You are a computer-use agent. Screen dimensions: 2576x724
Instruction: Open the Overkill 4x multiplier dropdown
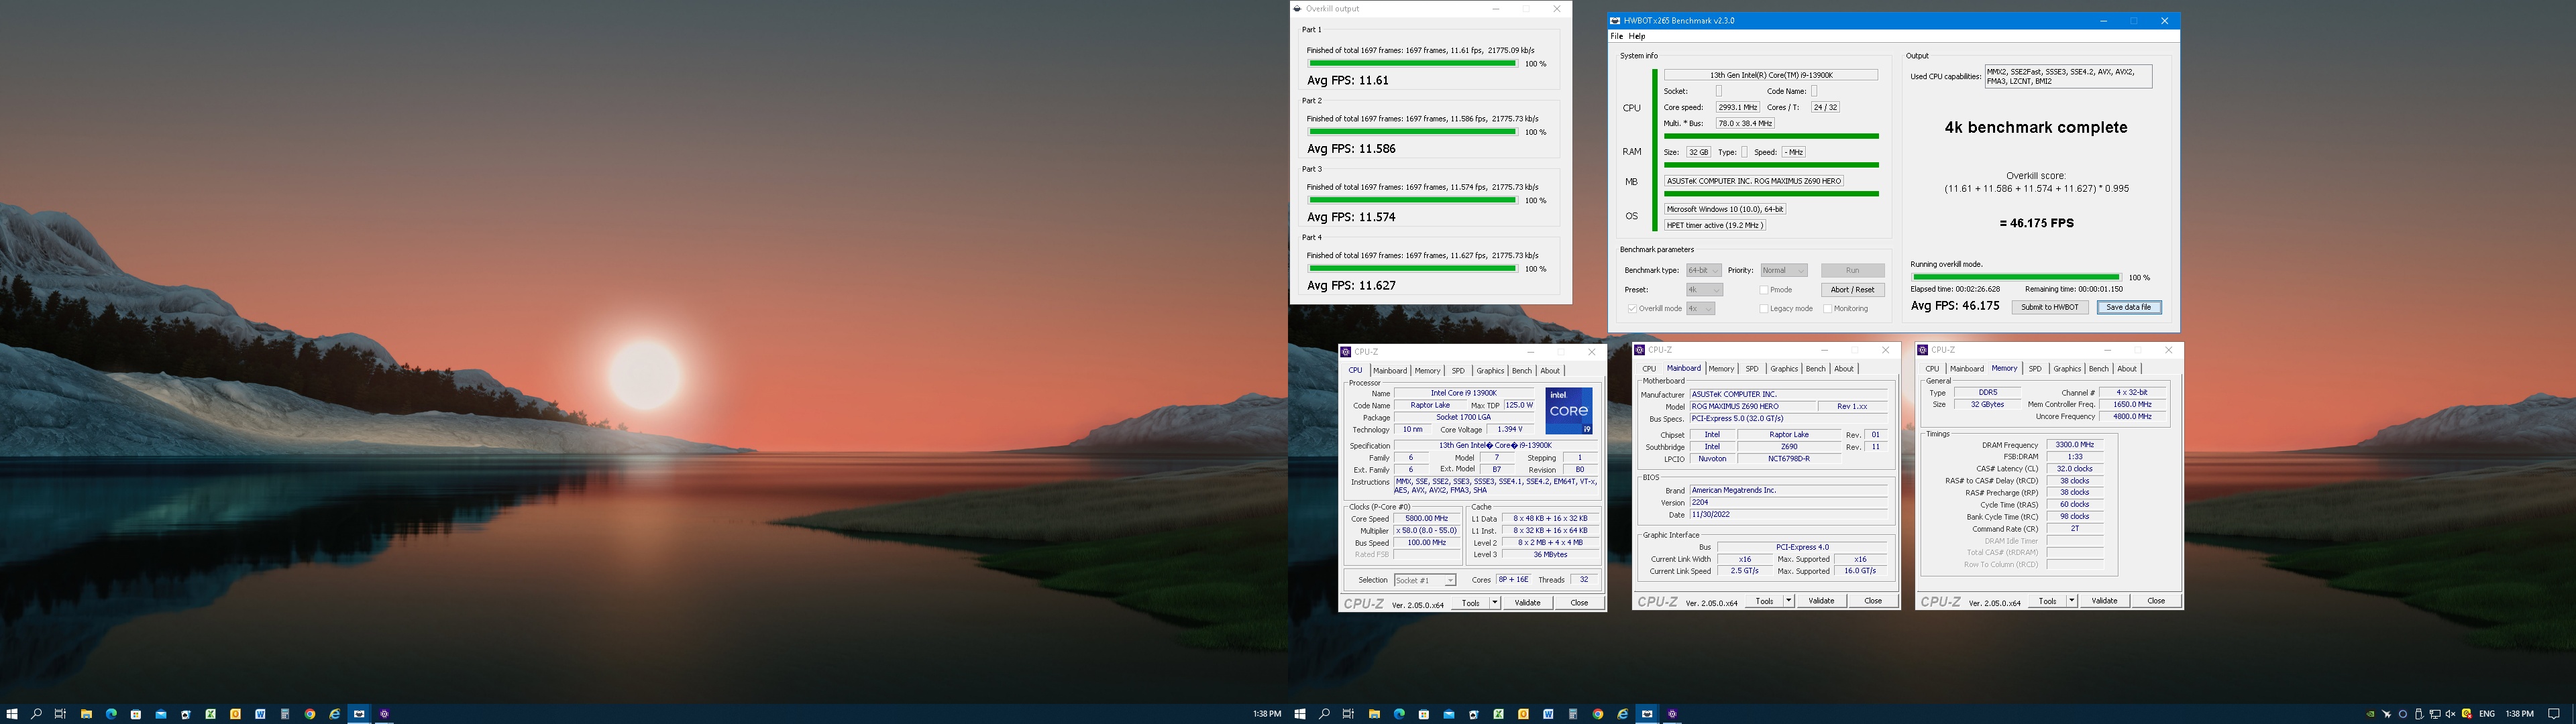[x=1701, y=308]
